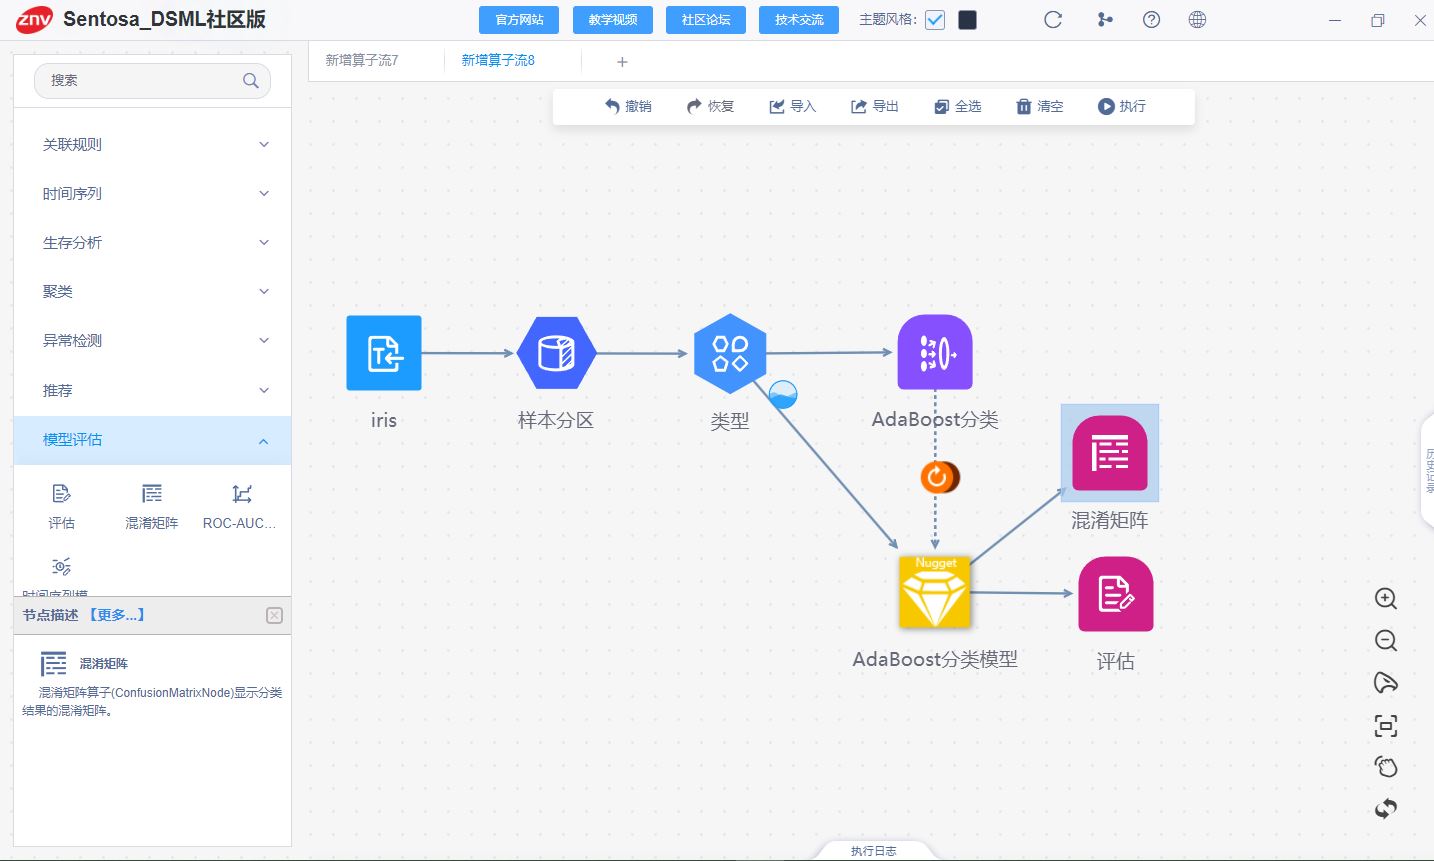The image size is (1434, 861).
Task: Open the 执行日志 panel at bottom
Action: (874, 851)
